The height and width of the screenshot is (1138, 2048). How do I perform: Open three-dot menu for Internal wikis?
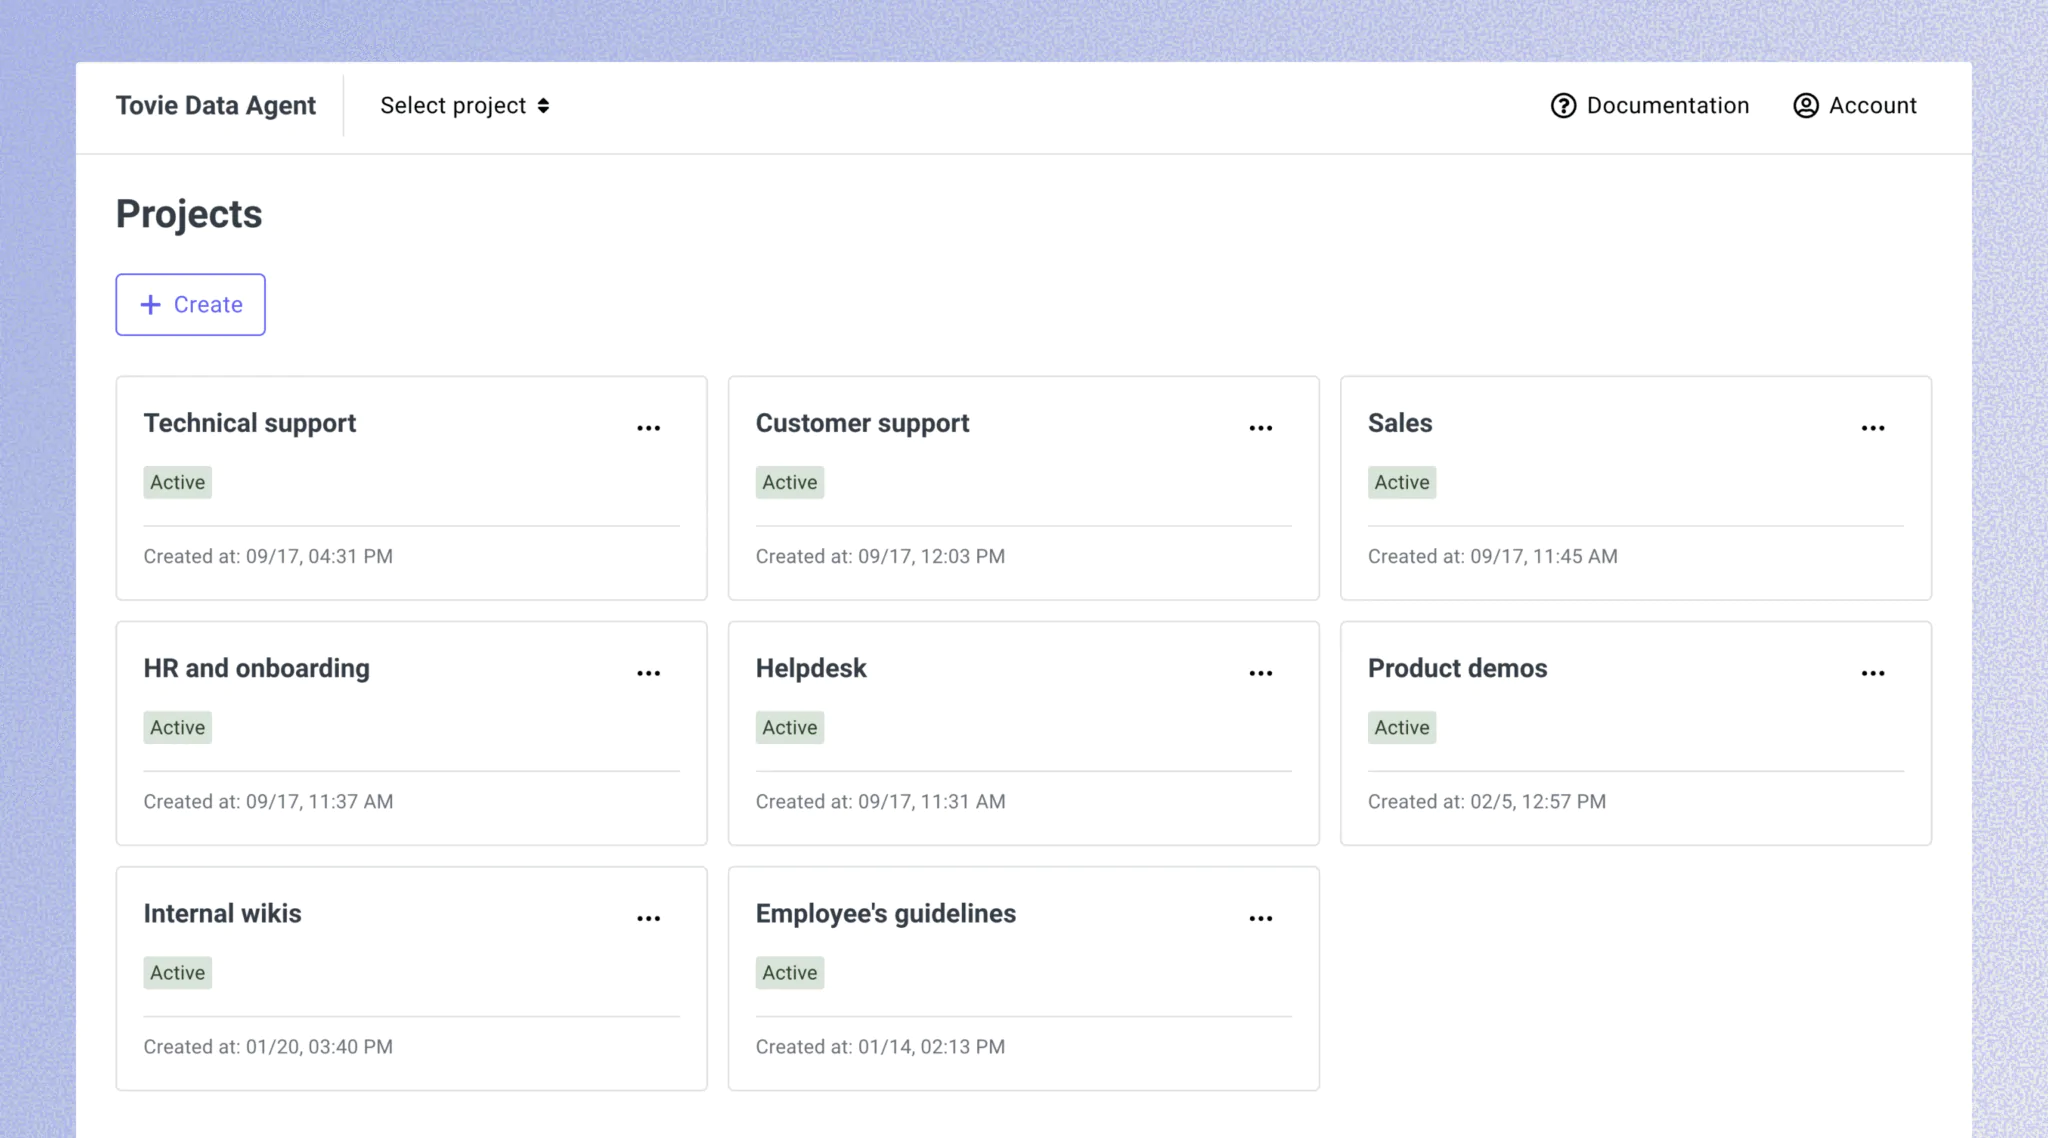(648, 918)
